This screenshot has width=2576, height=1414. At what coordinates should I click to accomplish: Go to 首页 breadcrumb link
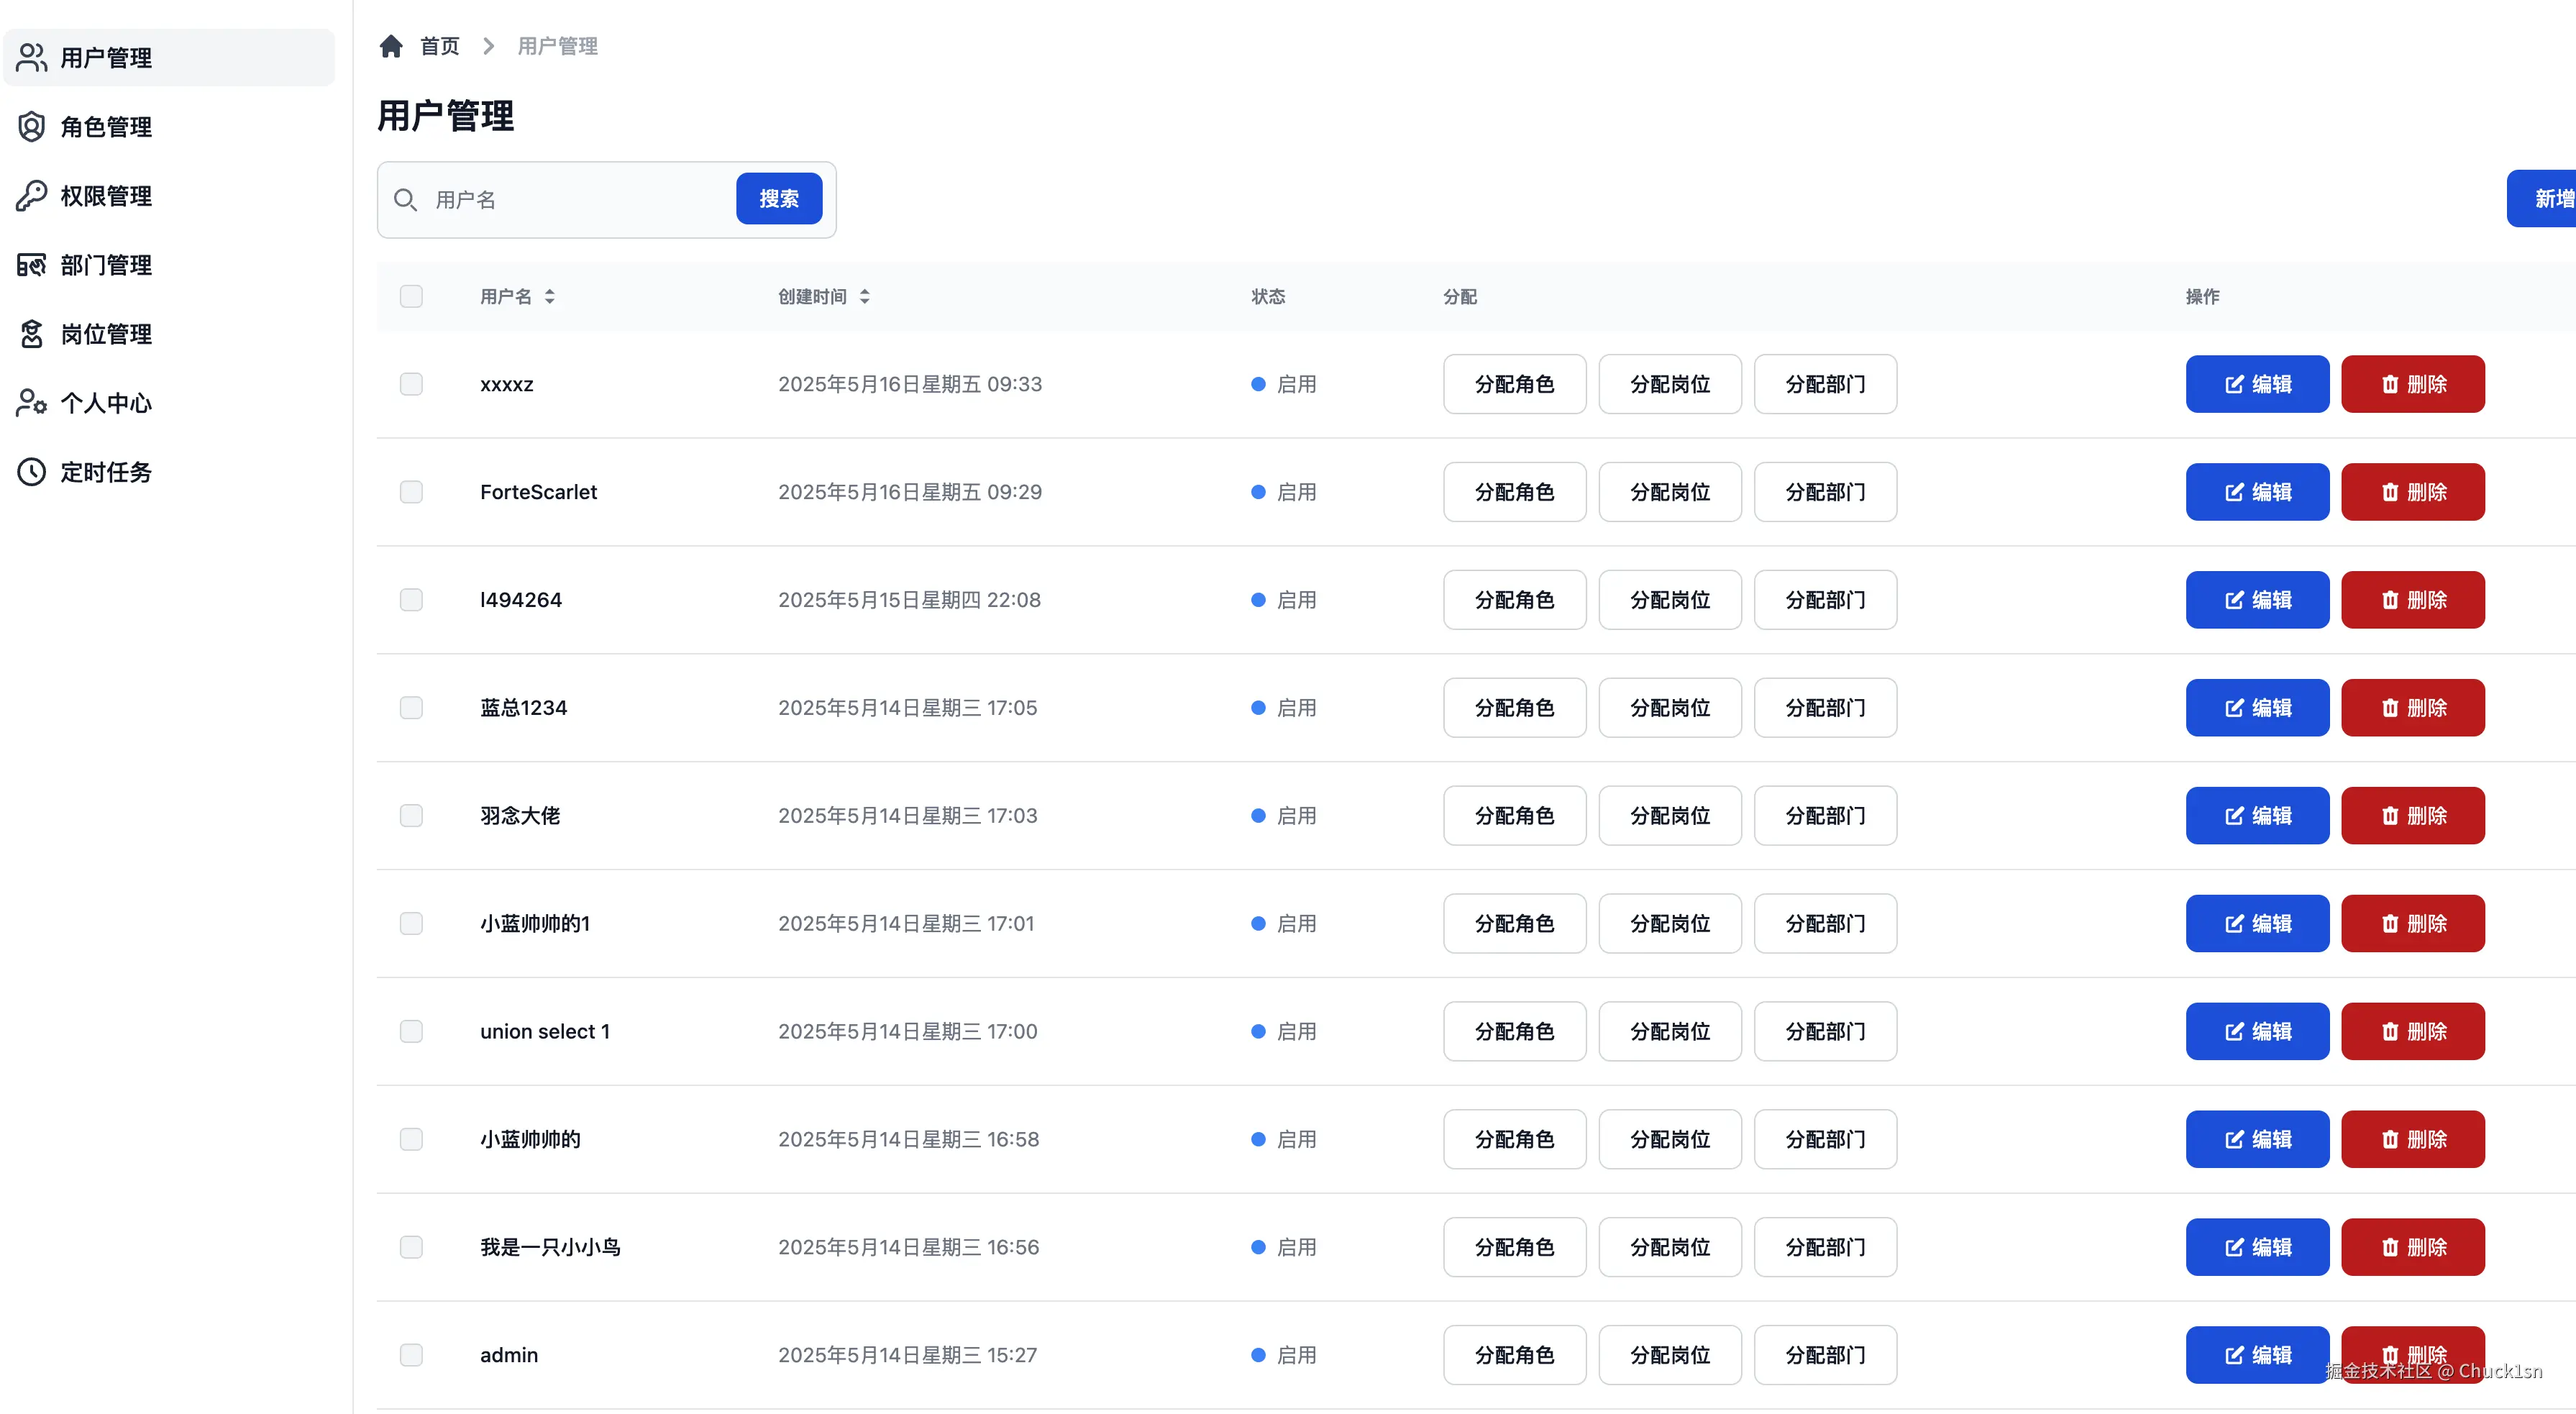tap(439, 46)
